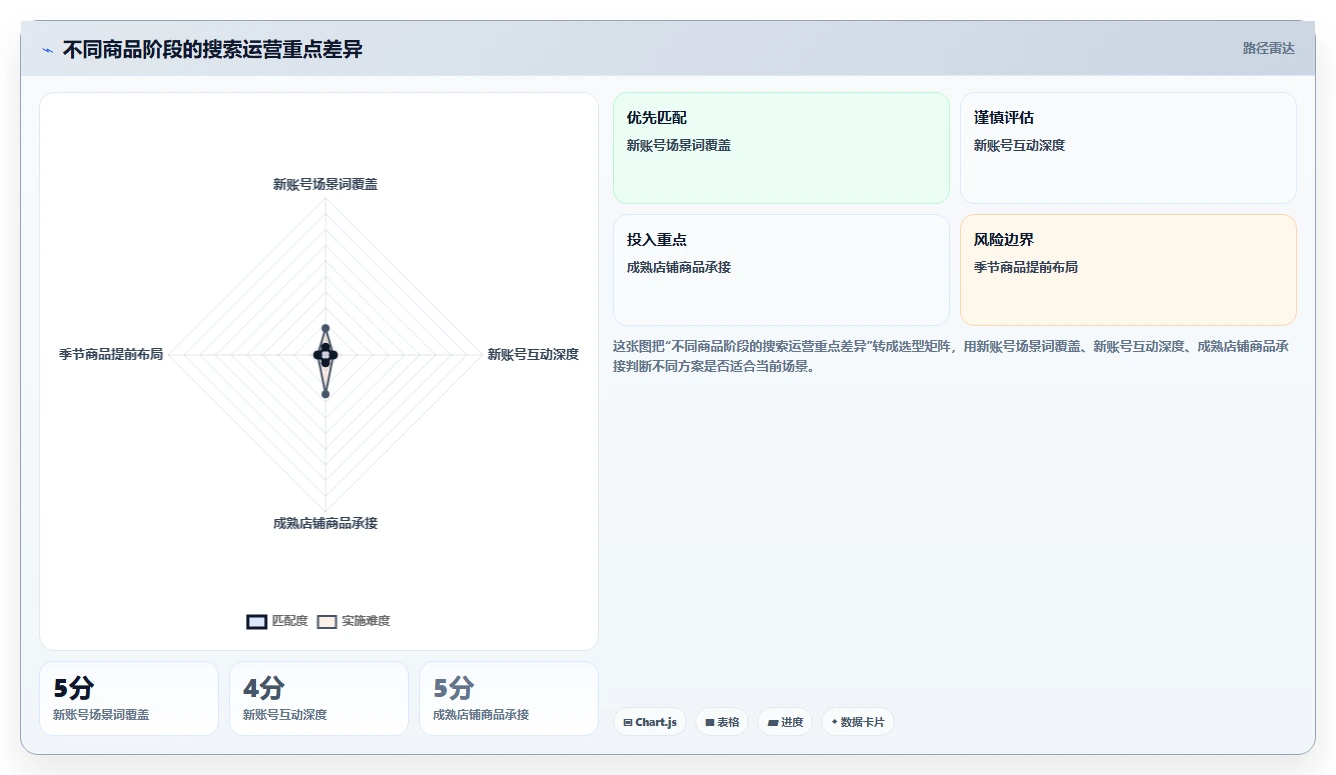1336x775 pixels.
Task: Click the radar axis label 新账号互动深度
Action: point(533,354)
